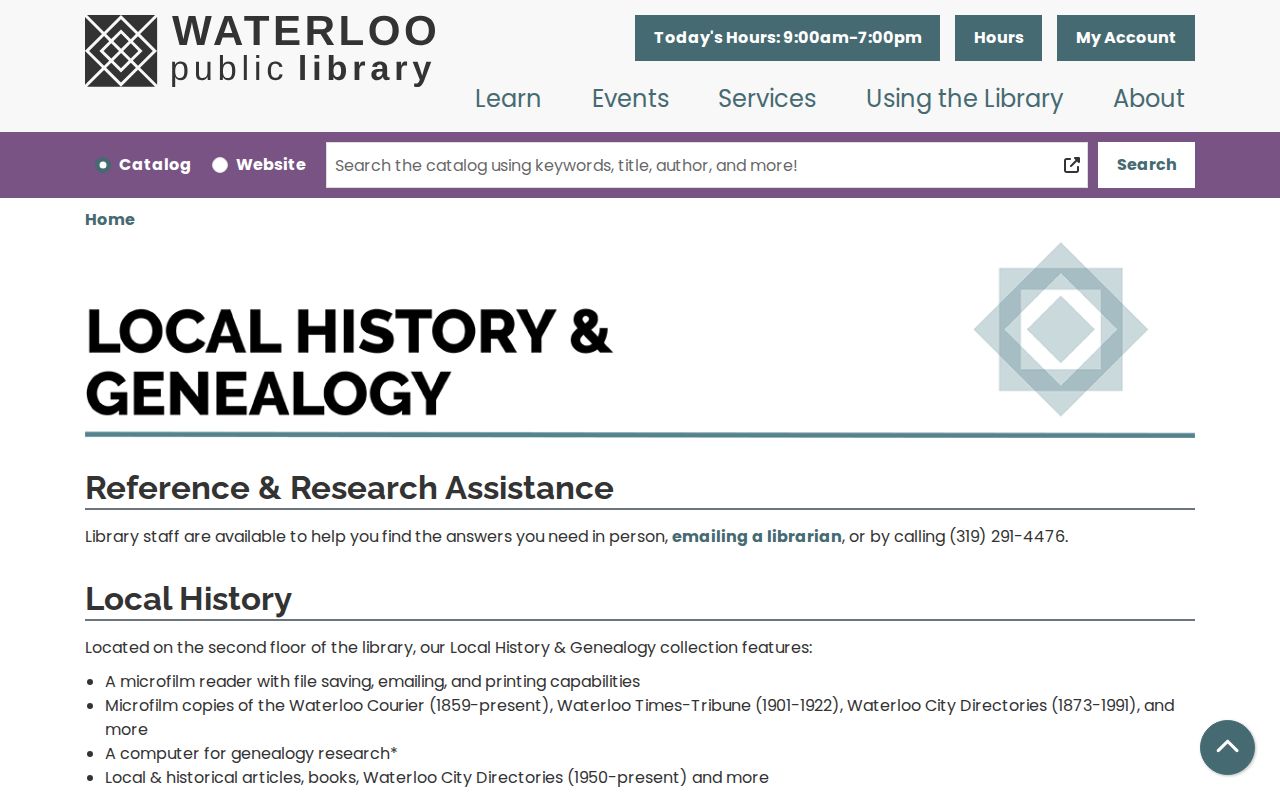Select the Catalog radio button
Image resolution: width=1280 pixels, height=800 pixels.
103,165
